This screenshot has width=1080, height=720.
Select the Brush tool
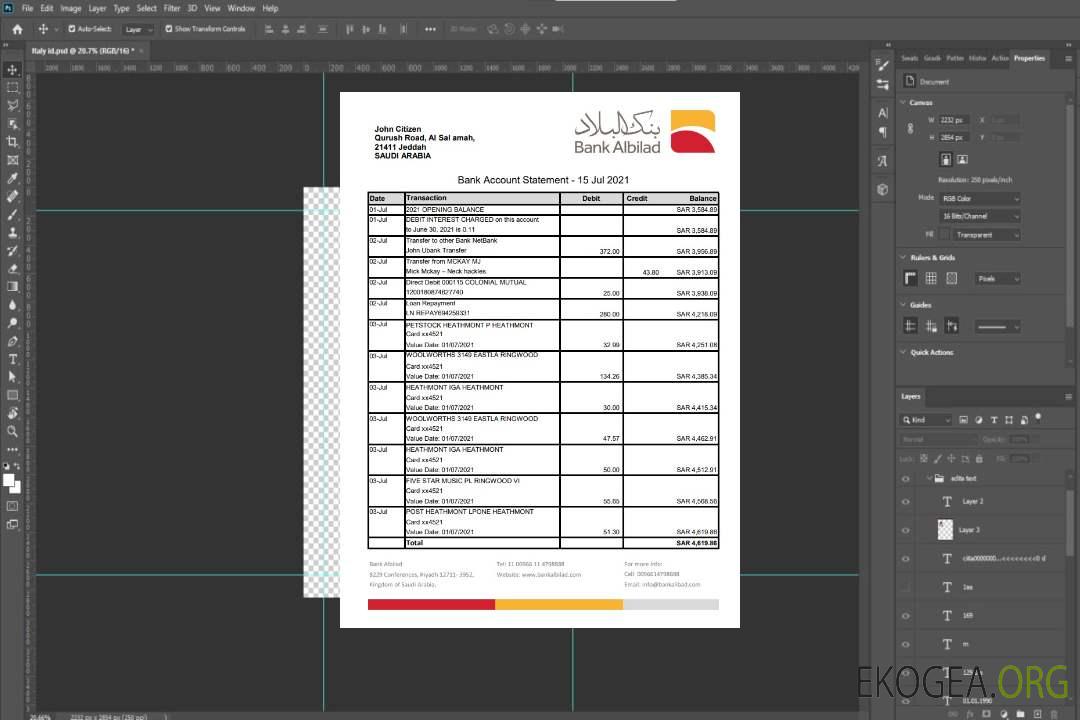pos(12,214)
